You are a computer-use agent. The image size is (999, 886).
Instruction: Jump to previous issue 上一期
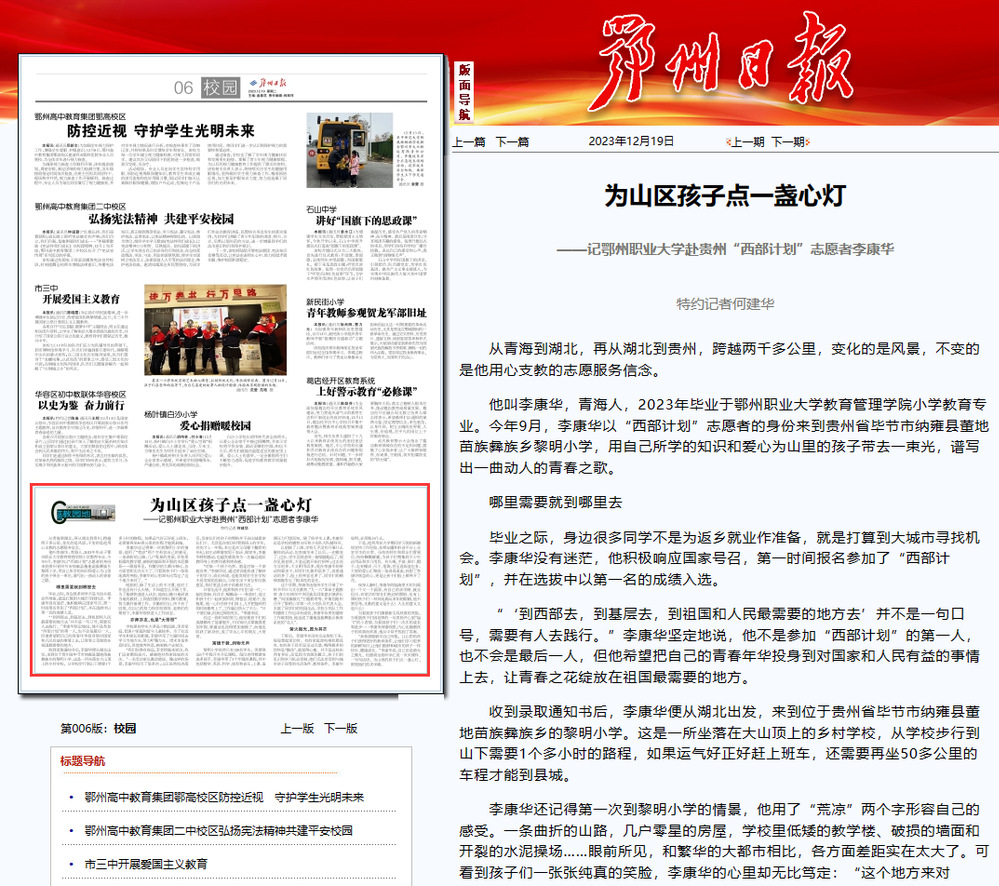point(747,141)
